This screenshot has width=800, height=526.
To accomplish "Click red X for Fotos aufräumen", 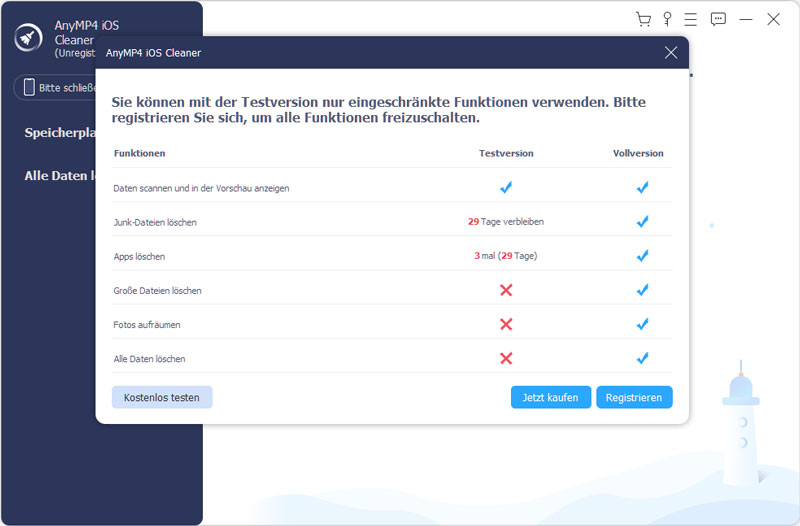I will click(x=506, y=324).
